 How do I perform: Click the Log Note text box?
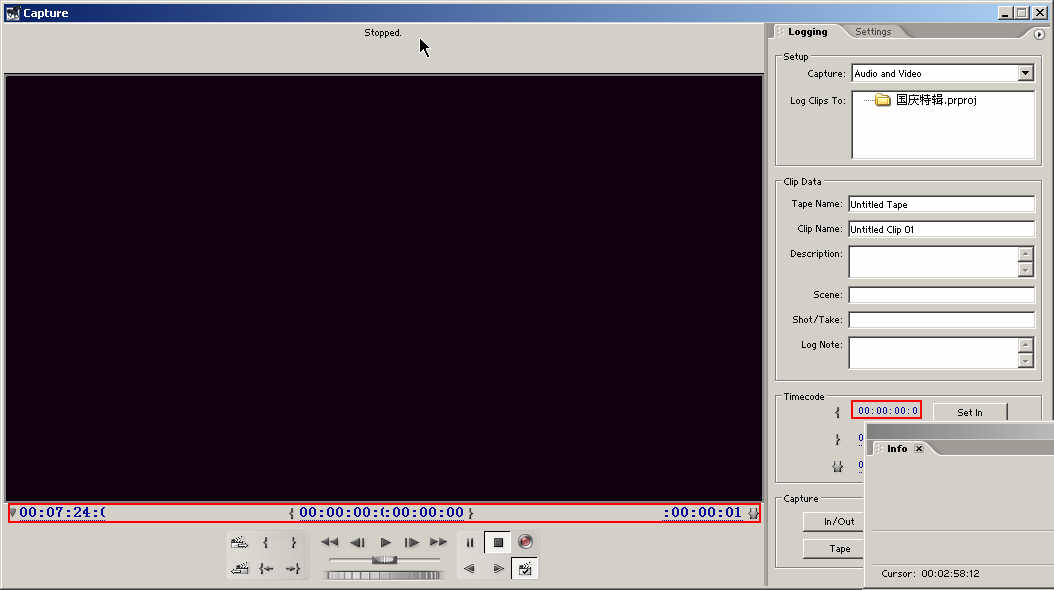933,353
